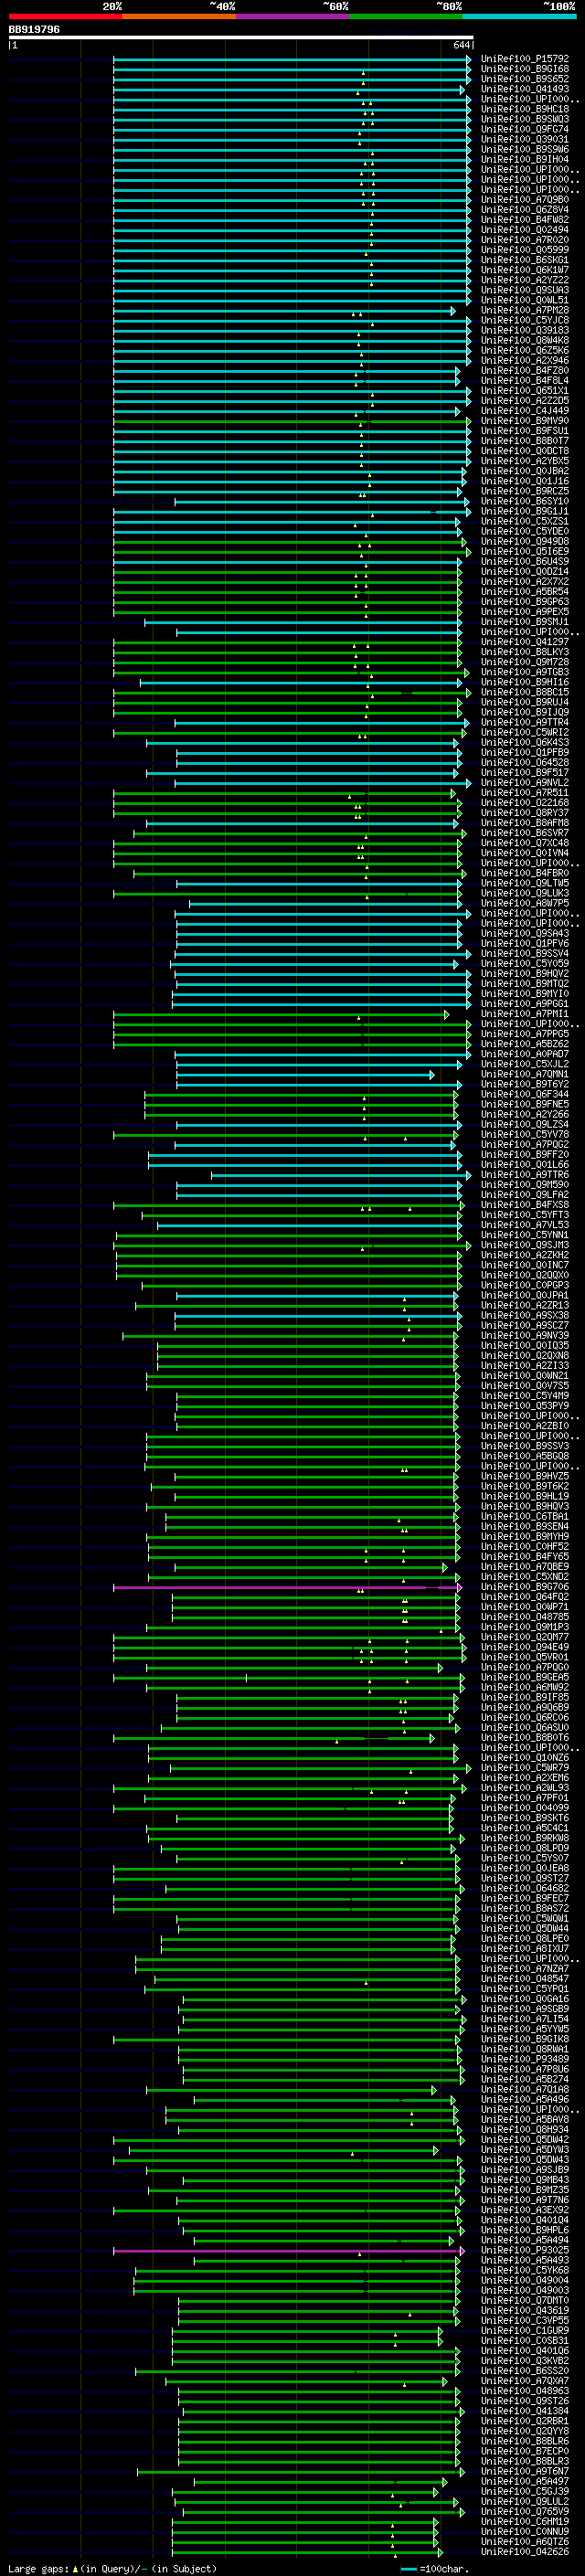Select hit label UniRef100_Q9SUA3
The image size is (585, 2576).
(x=525, y=290)
